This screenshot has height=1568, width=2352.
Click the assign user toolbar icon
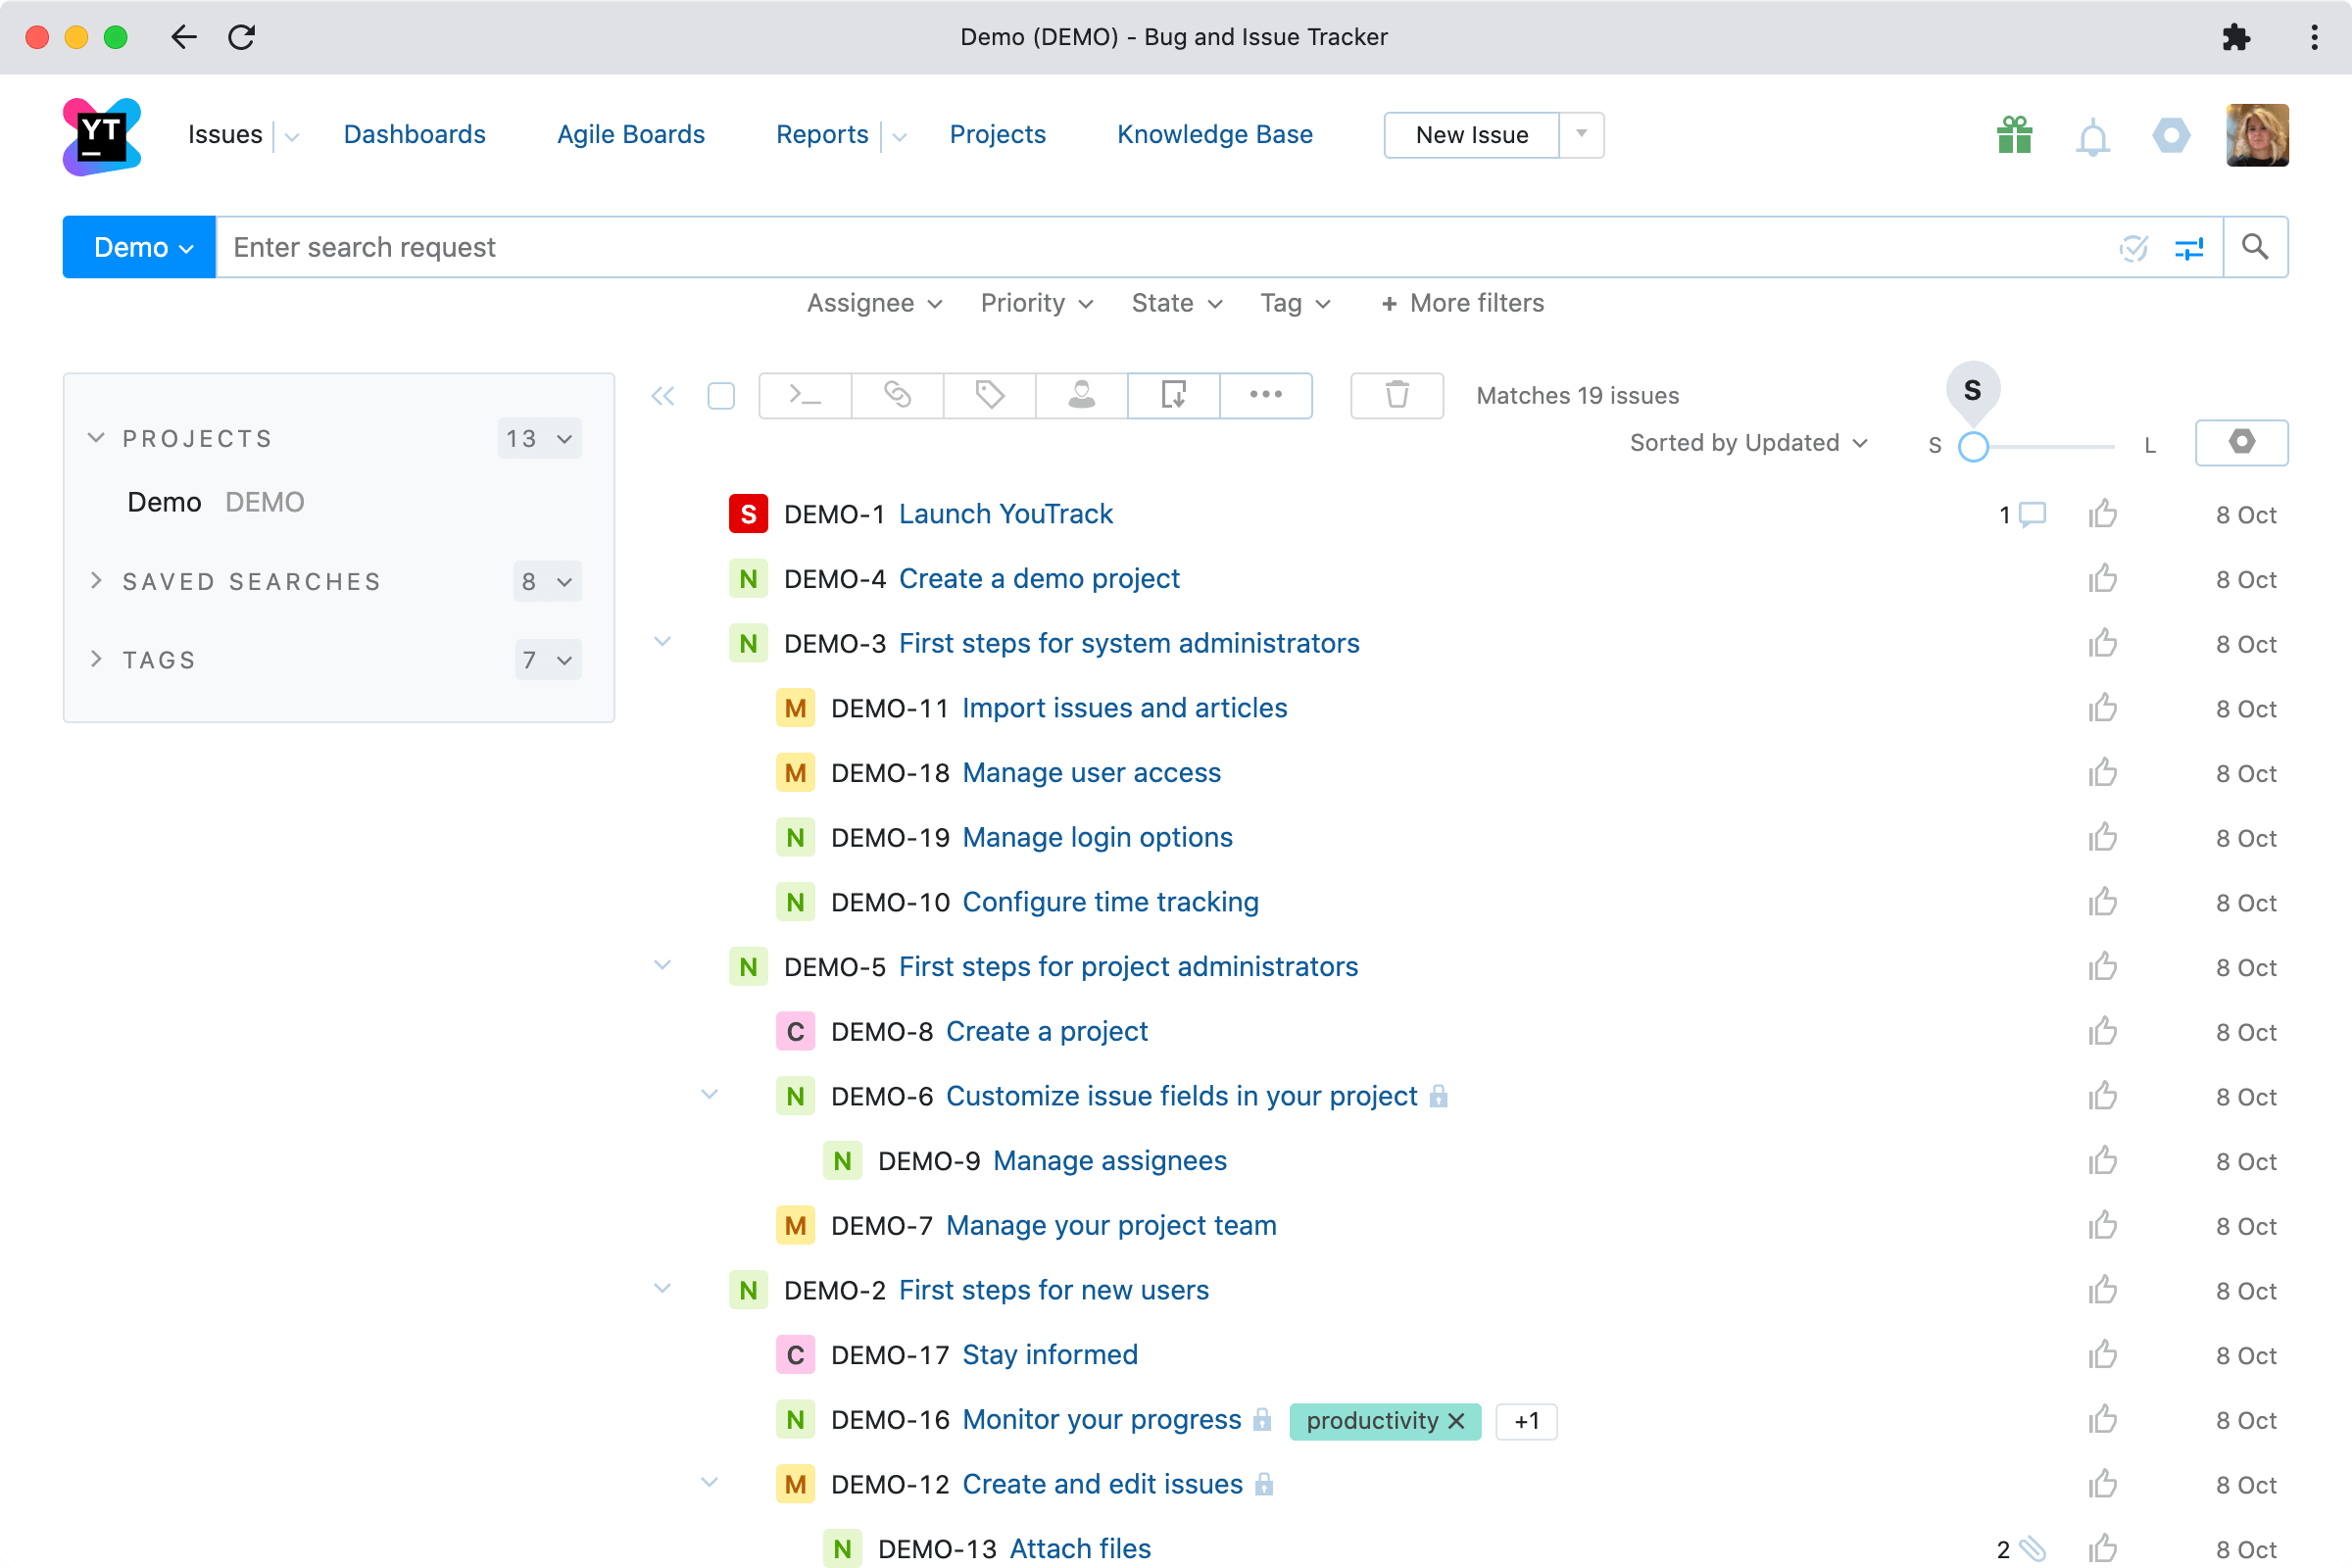click(x=1081, y=395)
